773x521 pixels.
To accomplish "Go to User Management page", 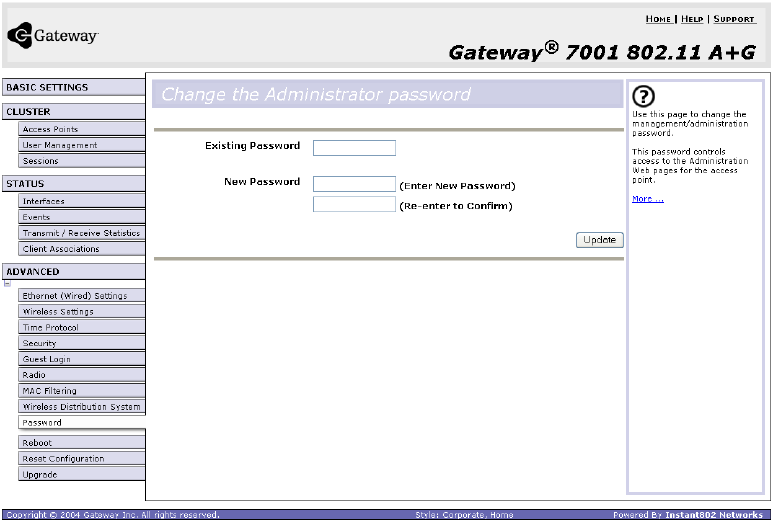I will click(82, 145).
